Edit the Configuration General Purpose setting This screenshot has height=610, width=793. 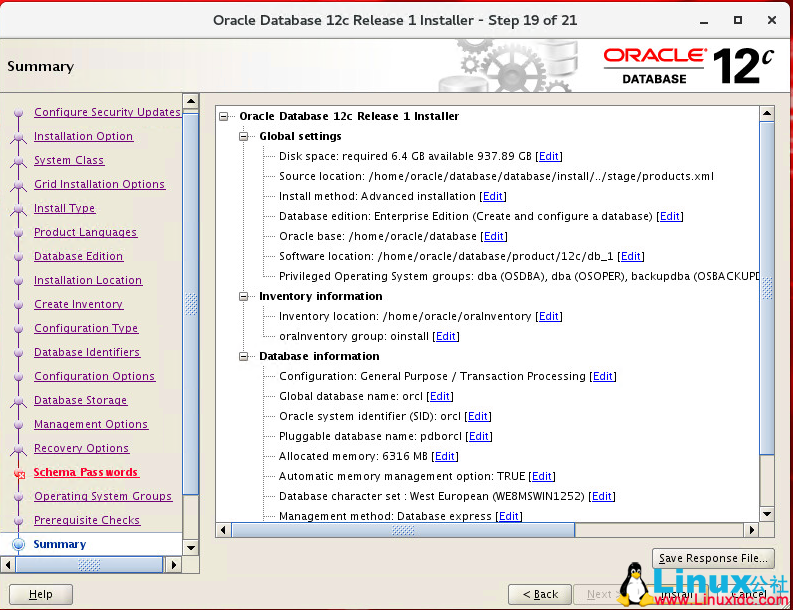[603, 376]
